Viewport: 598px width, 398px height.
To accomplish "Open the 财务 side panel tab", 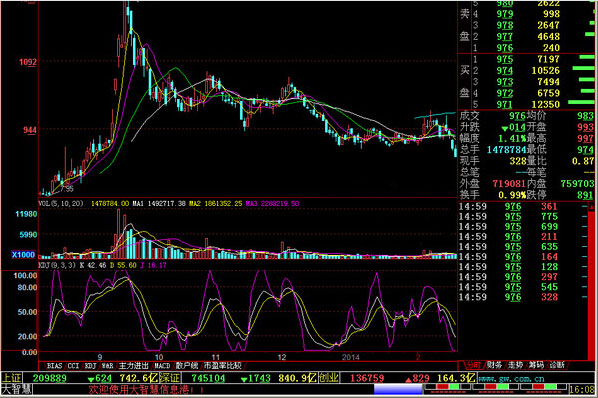I will tap(494, 365).
